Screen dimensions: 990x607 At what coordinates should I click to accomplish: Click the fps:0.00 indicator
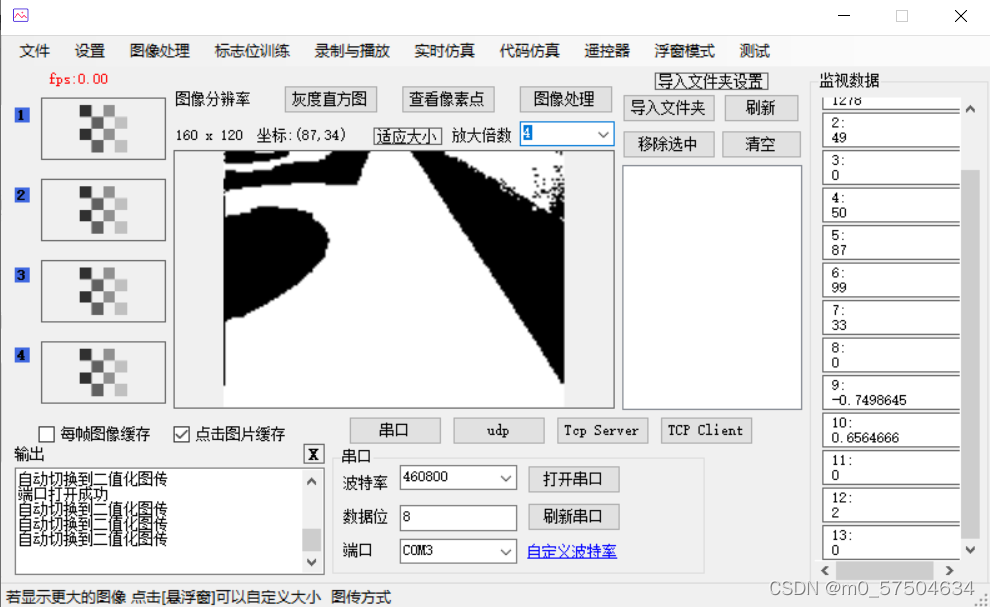coord(79,79)
